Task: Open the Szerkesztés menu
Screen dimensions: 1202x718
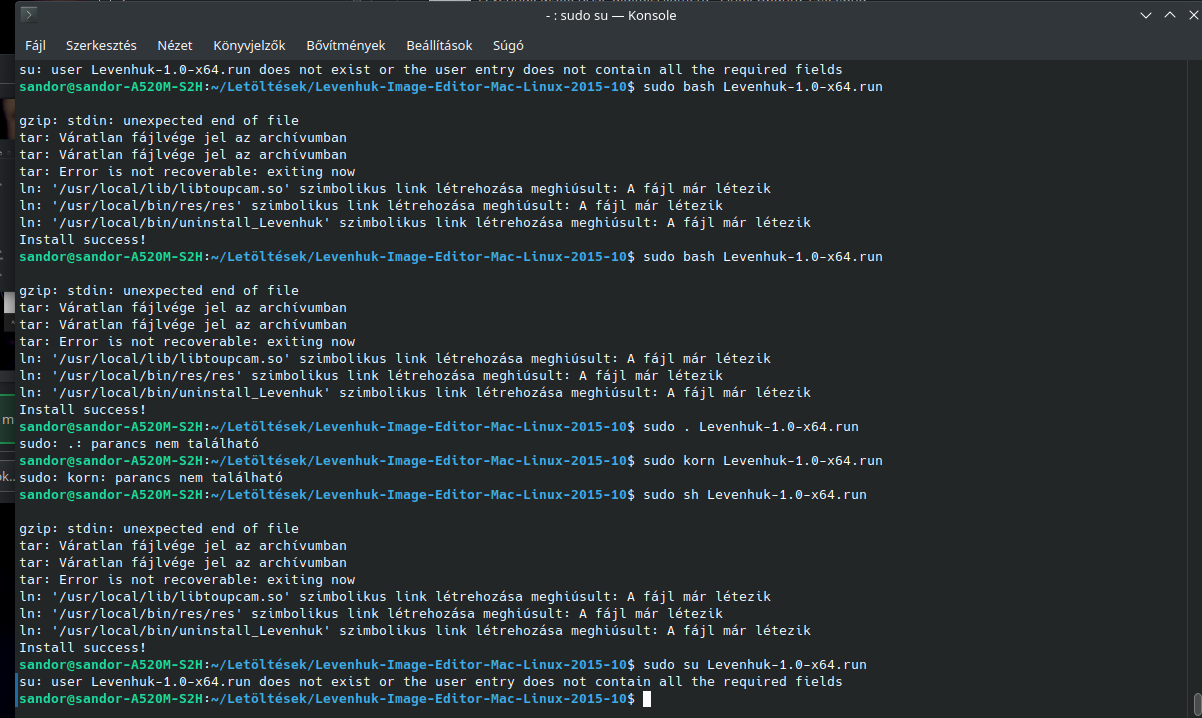Action: click(x=103, y=45)
